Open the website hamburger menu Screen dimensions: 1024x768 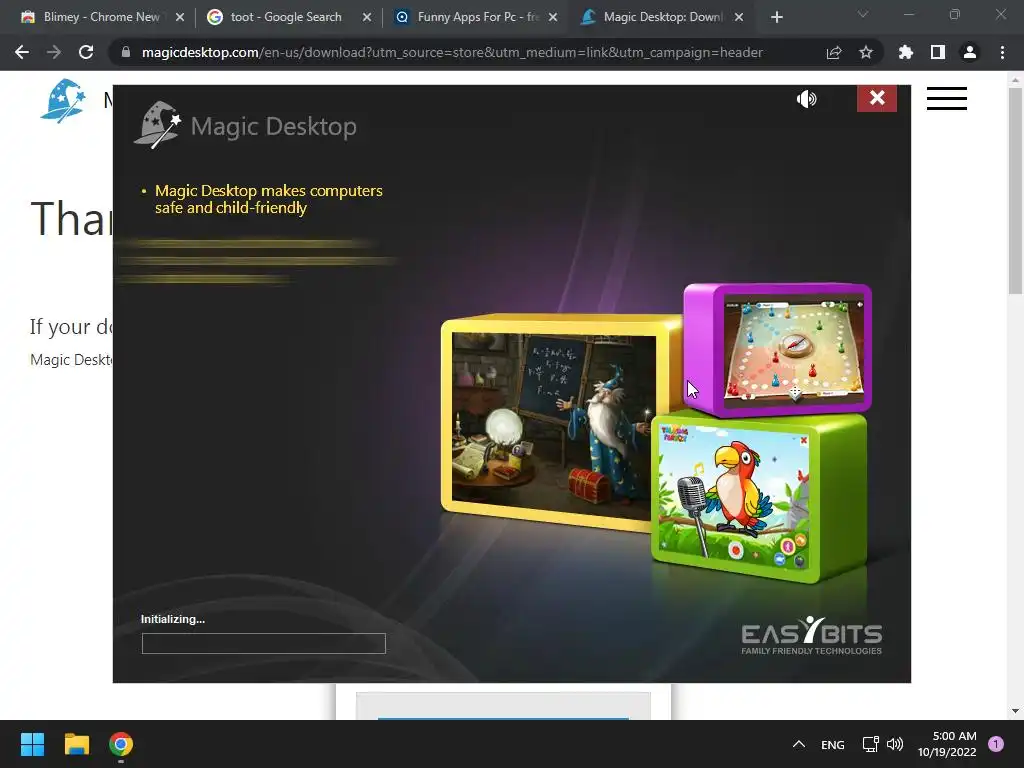(946, 99)
